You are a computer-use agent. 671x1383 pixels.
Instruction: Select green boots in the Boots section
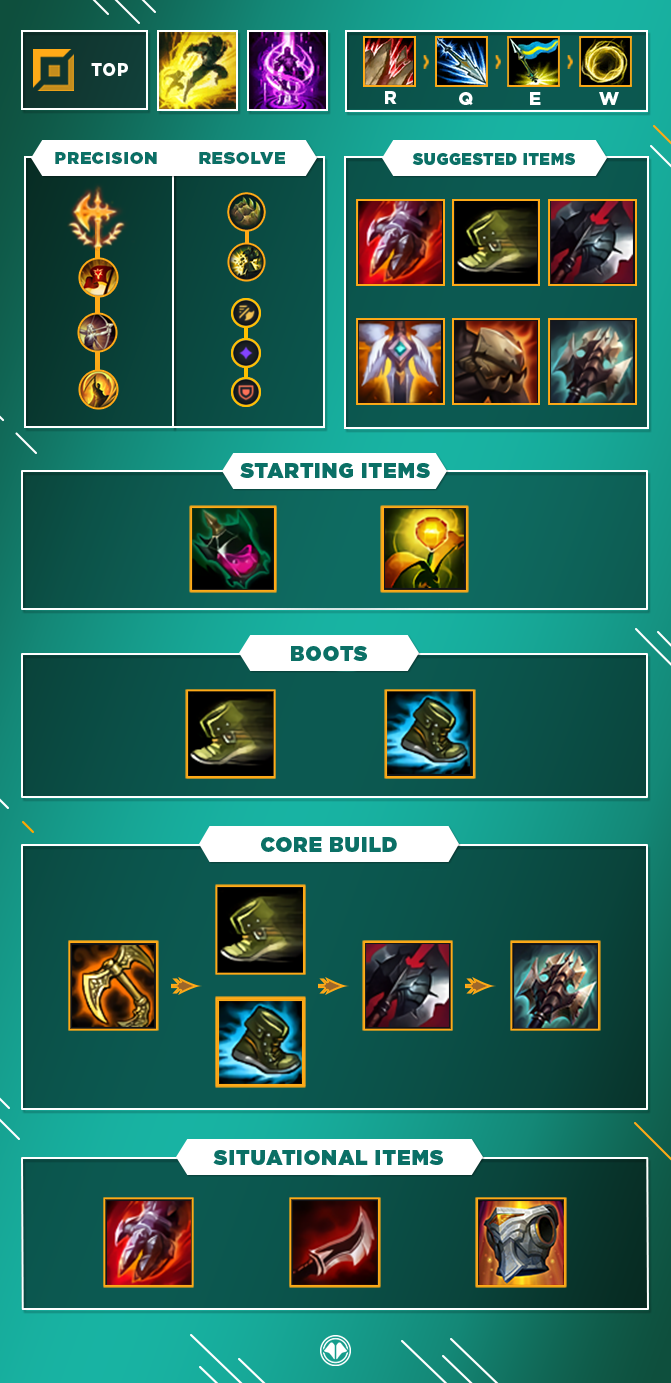click(231, 734)
